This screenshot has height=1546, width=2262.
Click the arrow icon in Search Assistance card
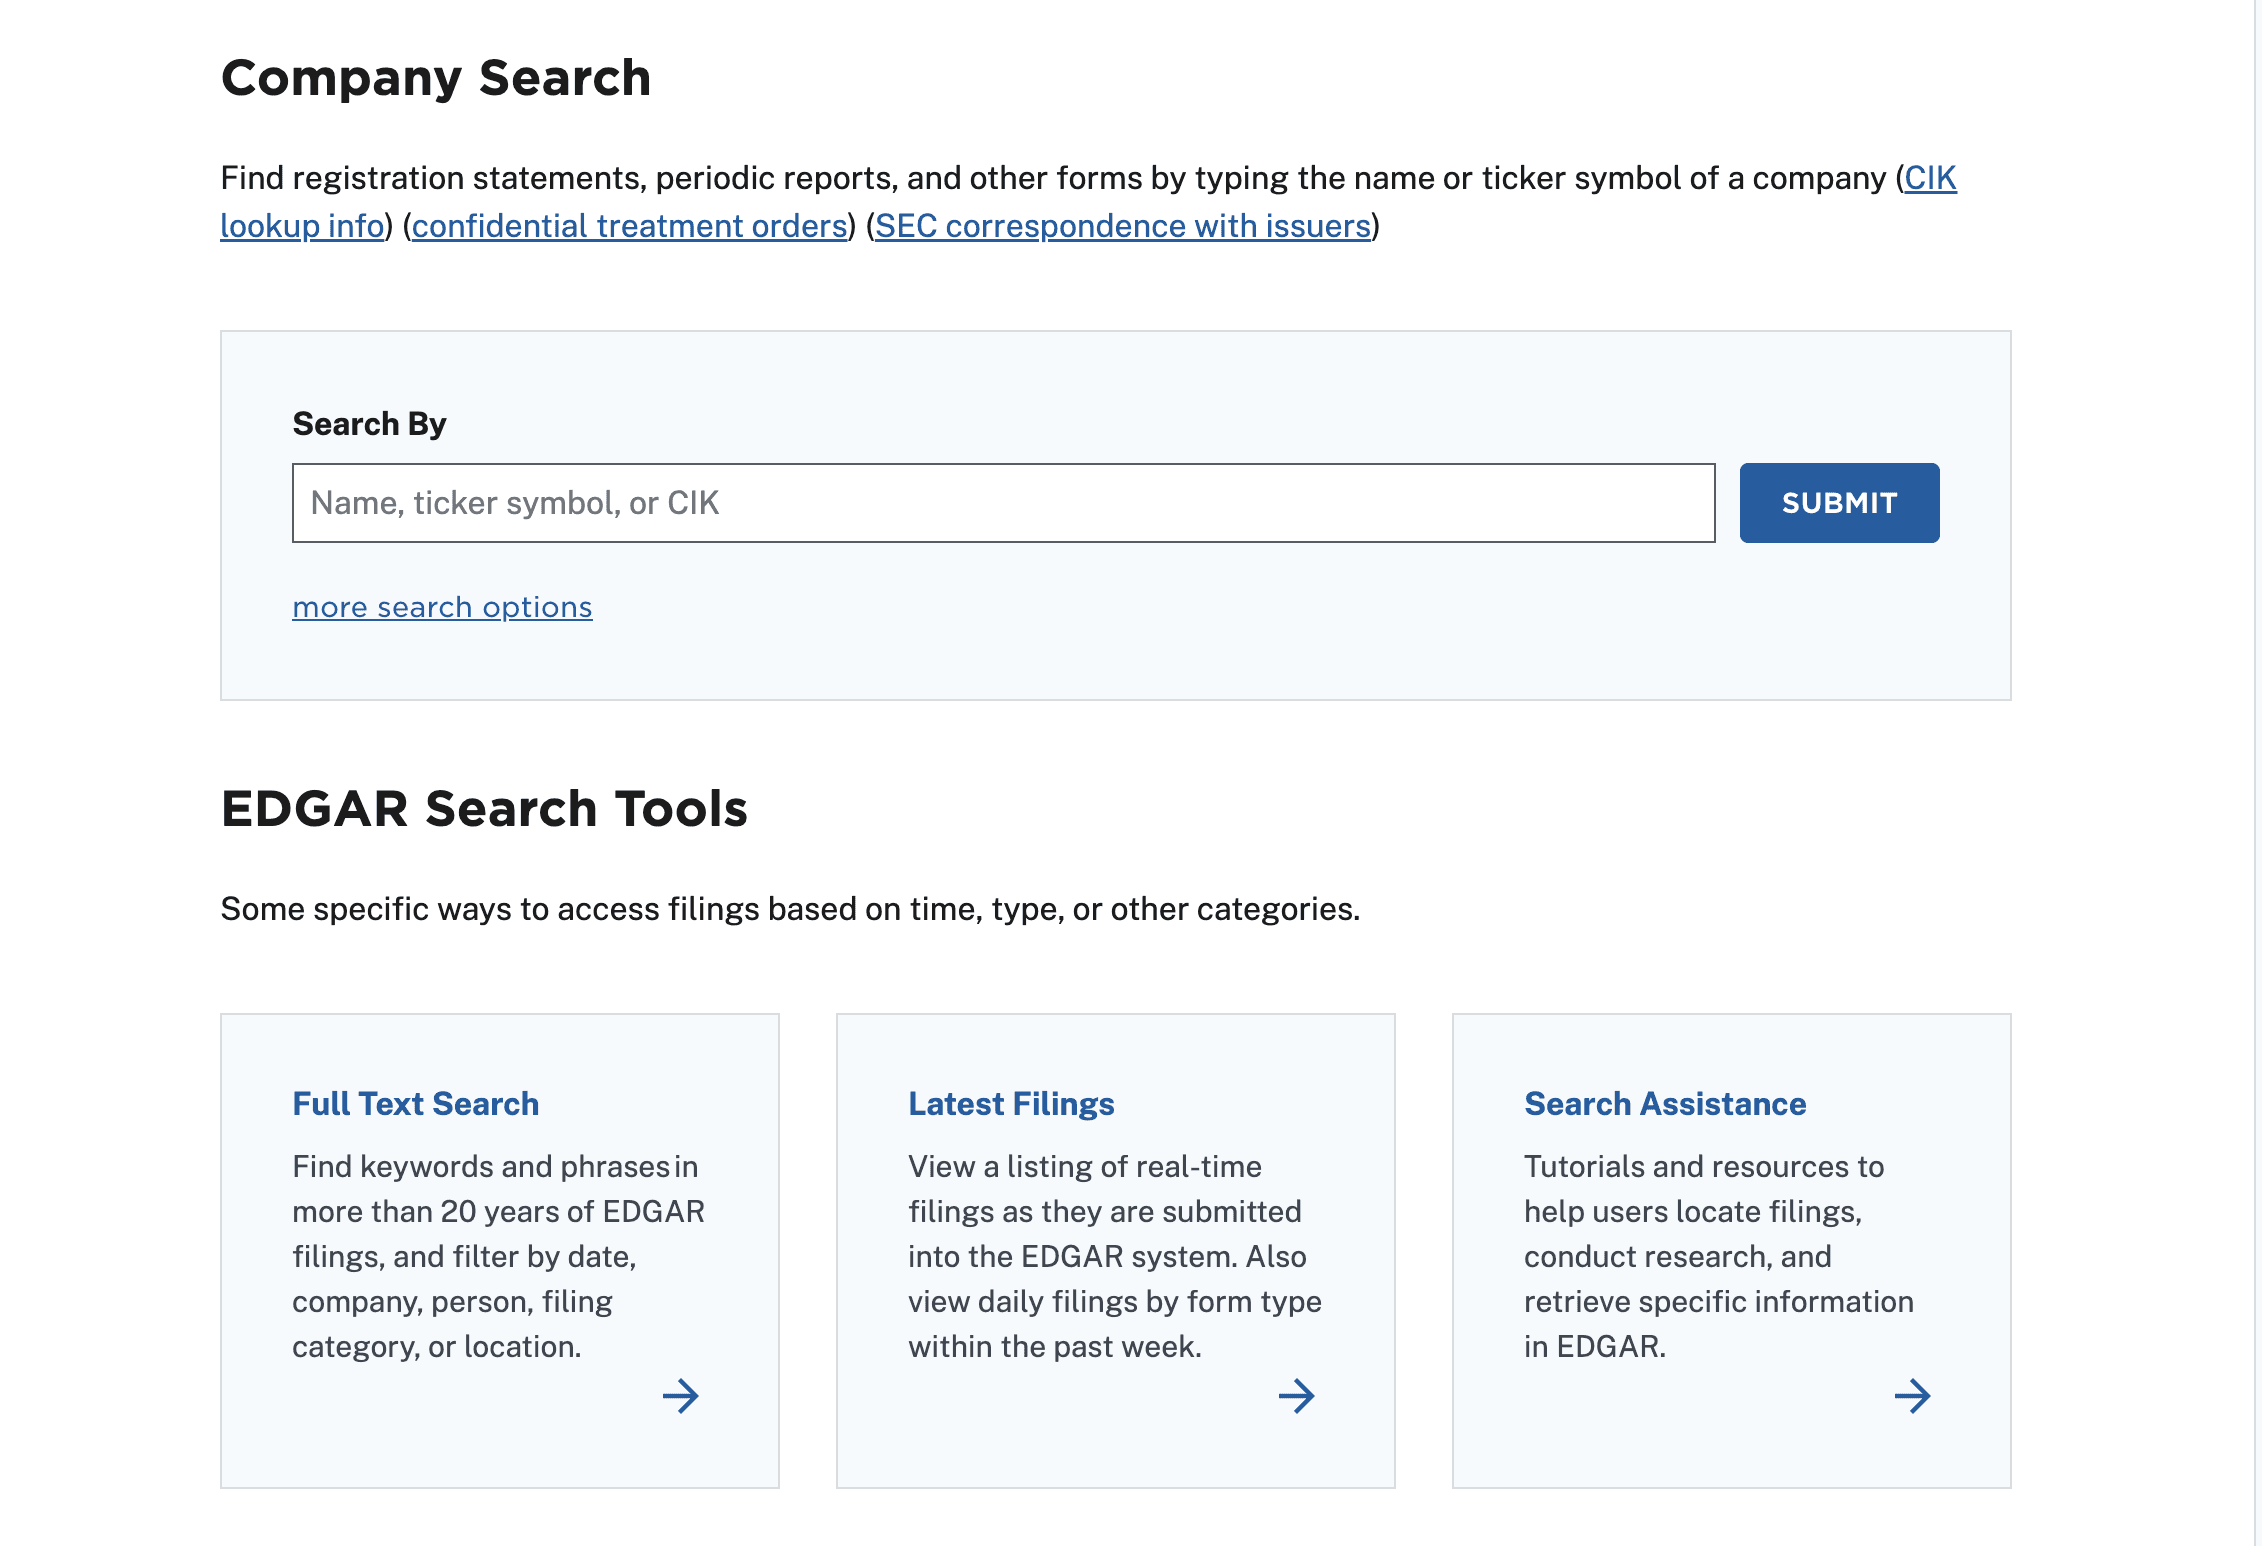[1913, 1396]
